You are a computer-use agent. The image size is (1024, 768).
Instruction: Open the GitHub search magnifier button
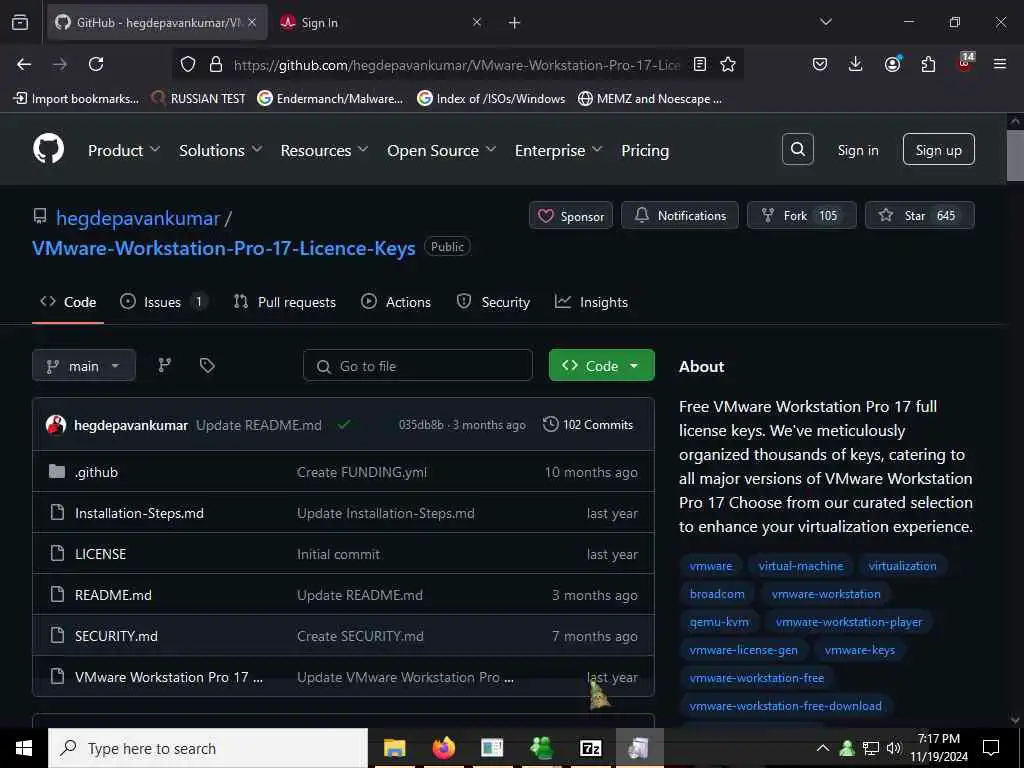pos(797,150)
